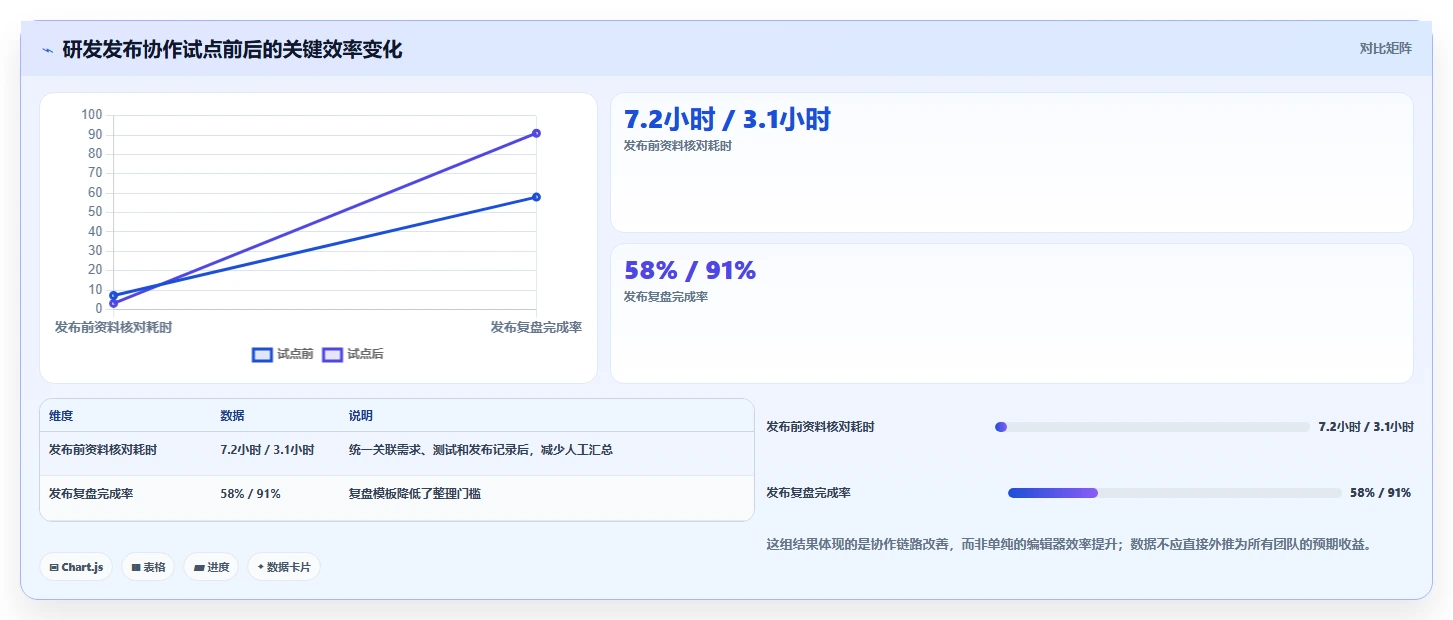
Task: Click table cell 发布前资料核对耗时
Action: coord(103,450)
